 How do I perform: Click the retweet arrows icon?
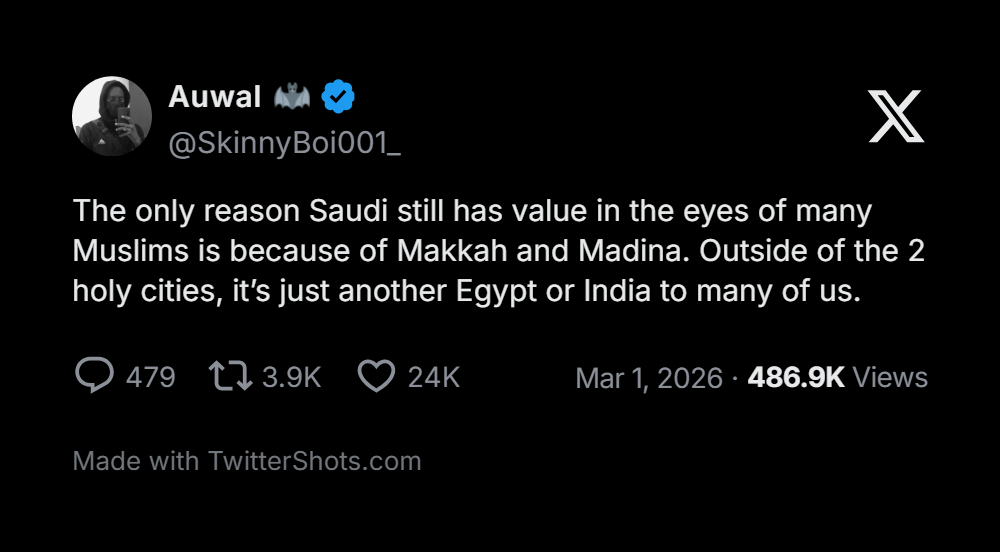pyautogui.click(x=229, y=376)
